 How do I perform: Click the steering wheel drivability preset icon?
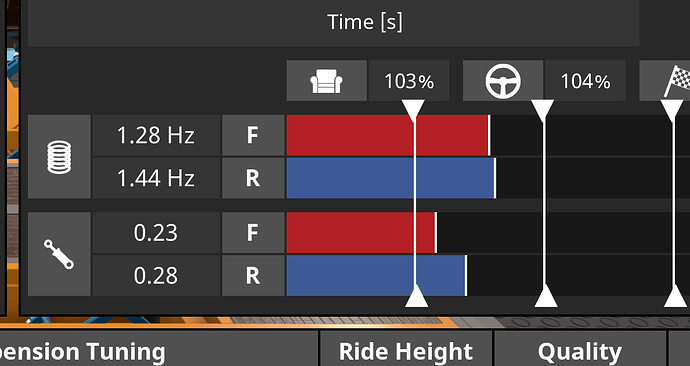point(503,81)
